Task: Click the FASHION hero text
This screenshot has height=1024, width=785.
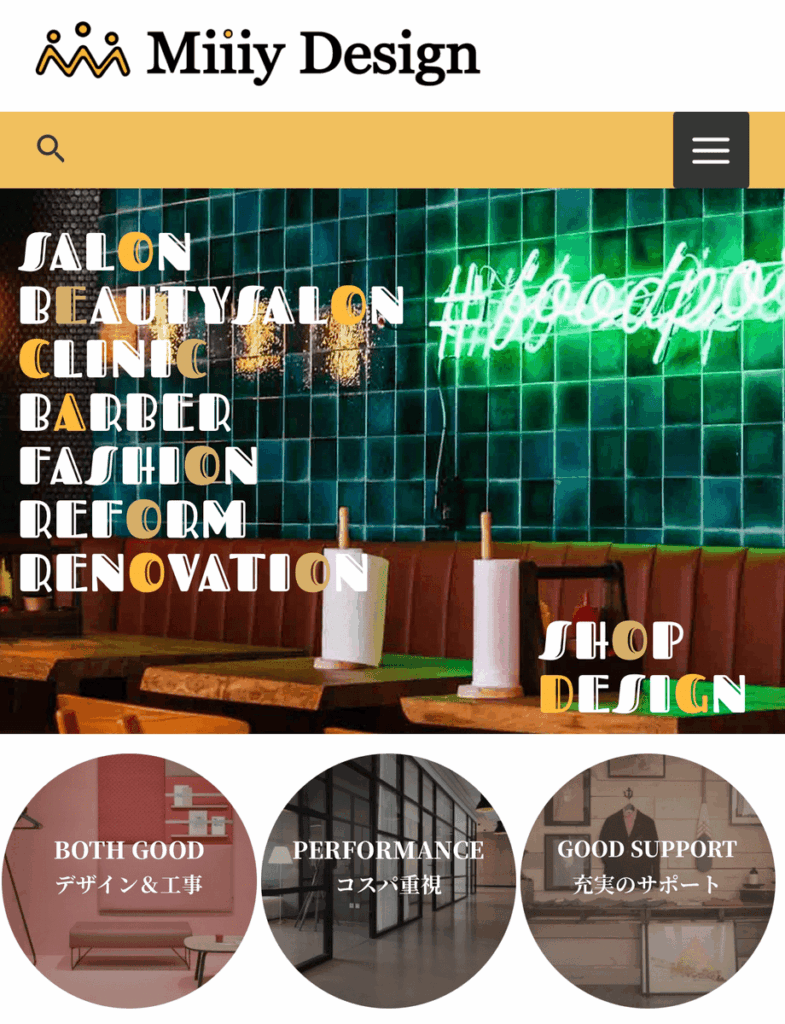Action: [138, 466]
